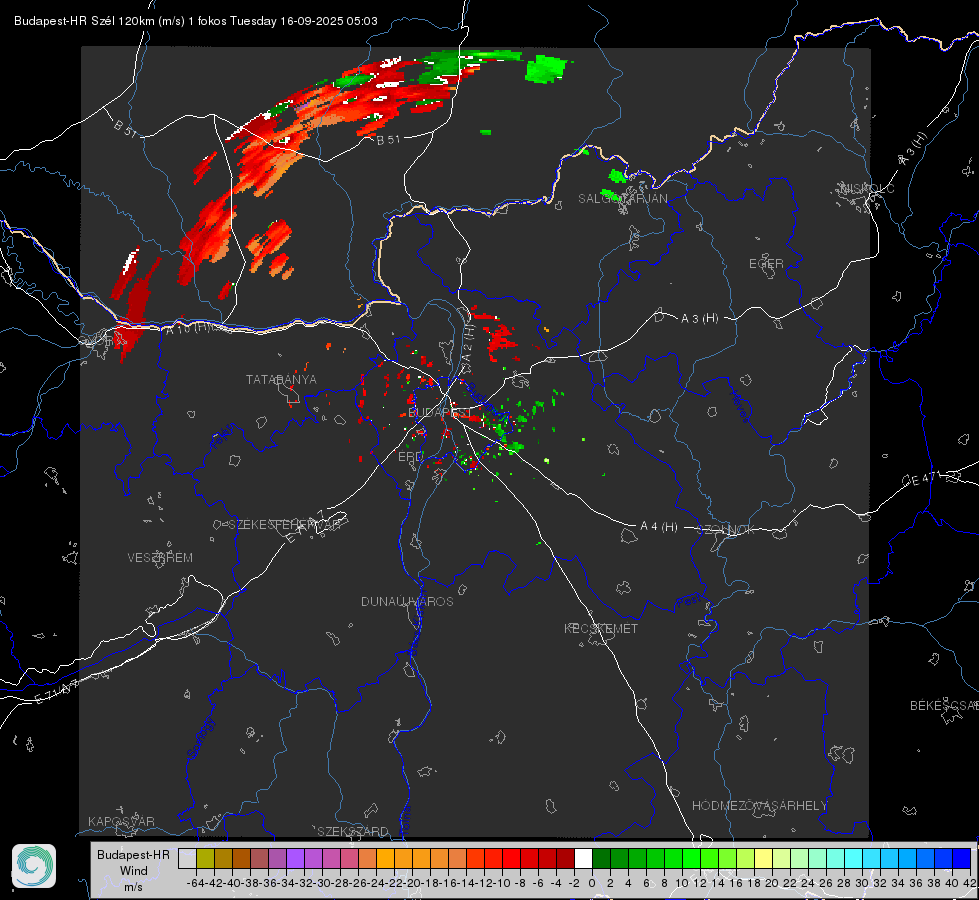979x900 pixels.
Task: Click the TATABANYA city label
Action: point(281,379)
